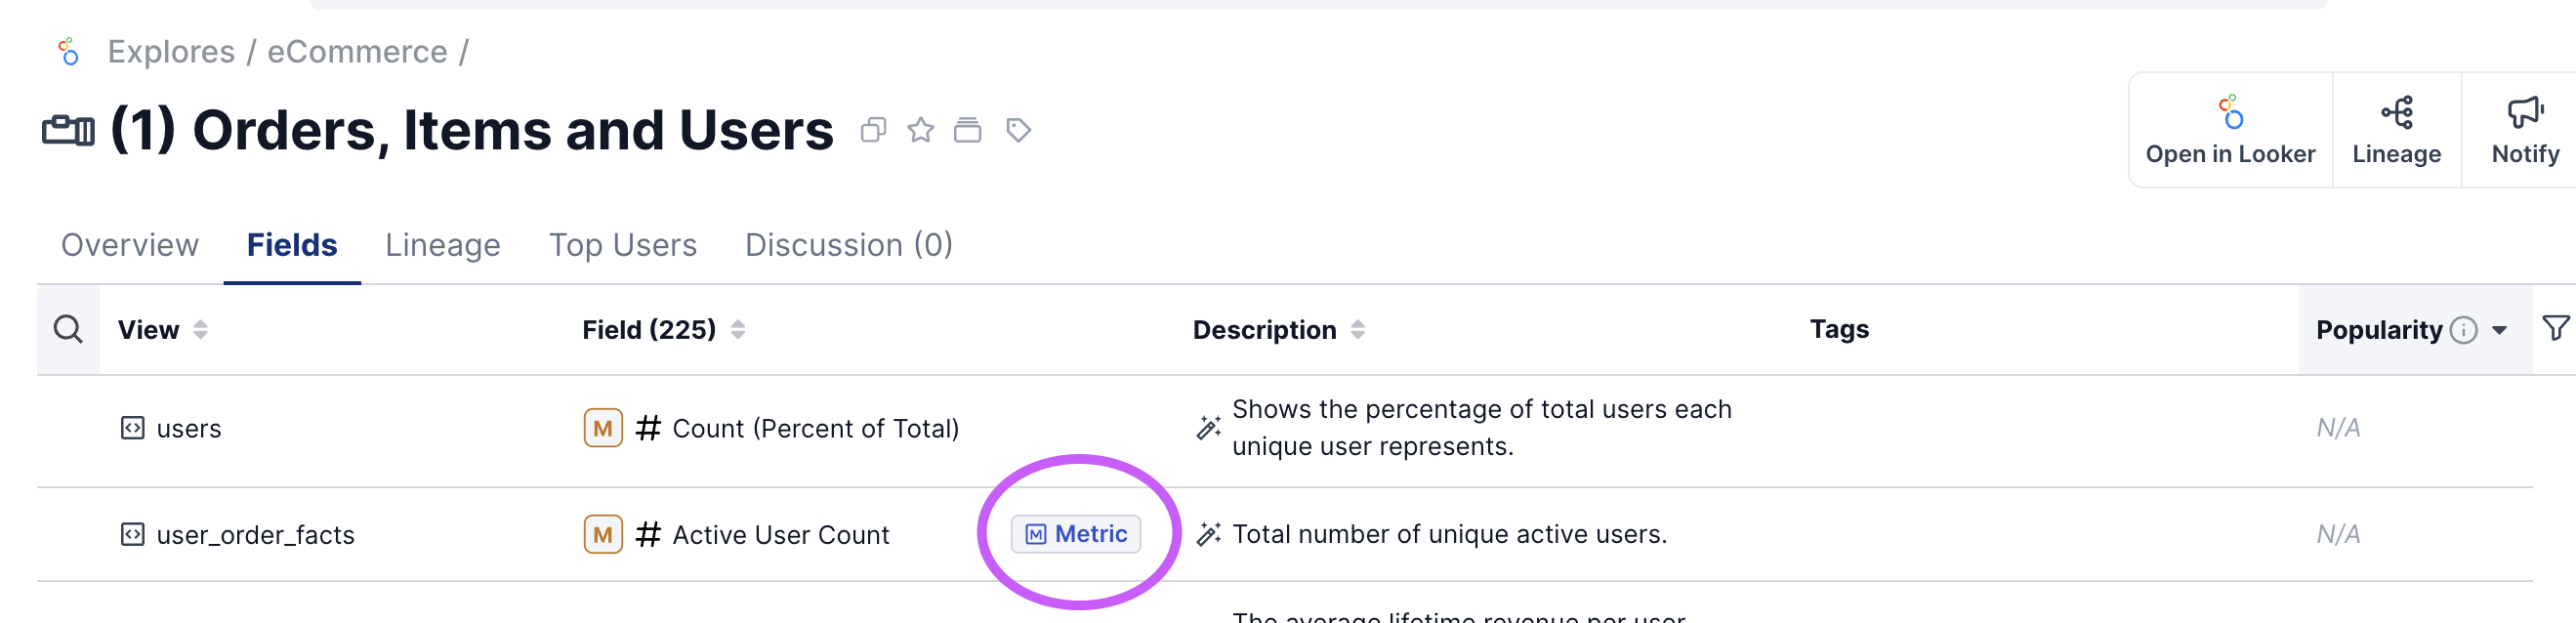Switch to the Overview tab

[x=130, y=245]
